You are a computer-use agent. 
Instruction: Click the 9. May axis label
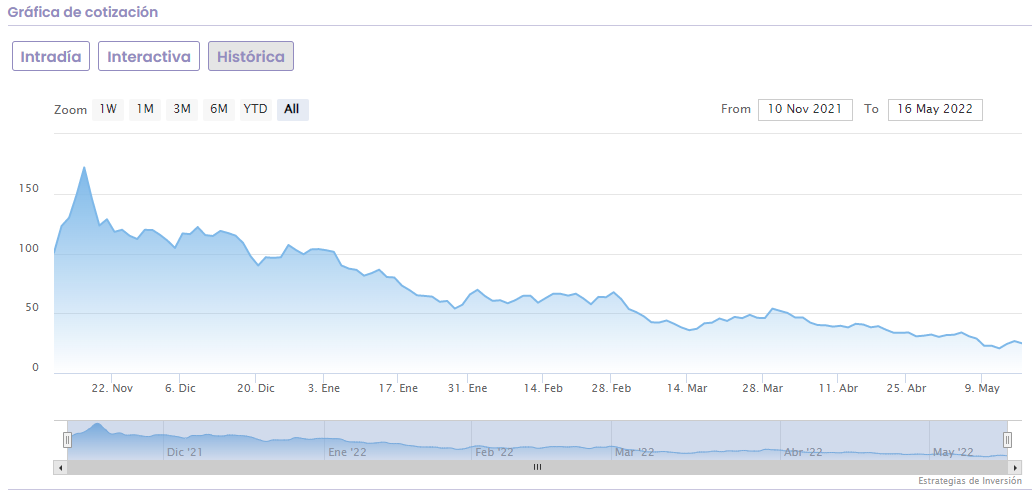coord(982,389)
